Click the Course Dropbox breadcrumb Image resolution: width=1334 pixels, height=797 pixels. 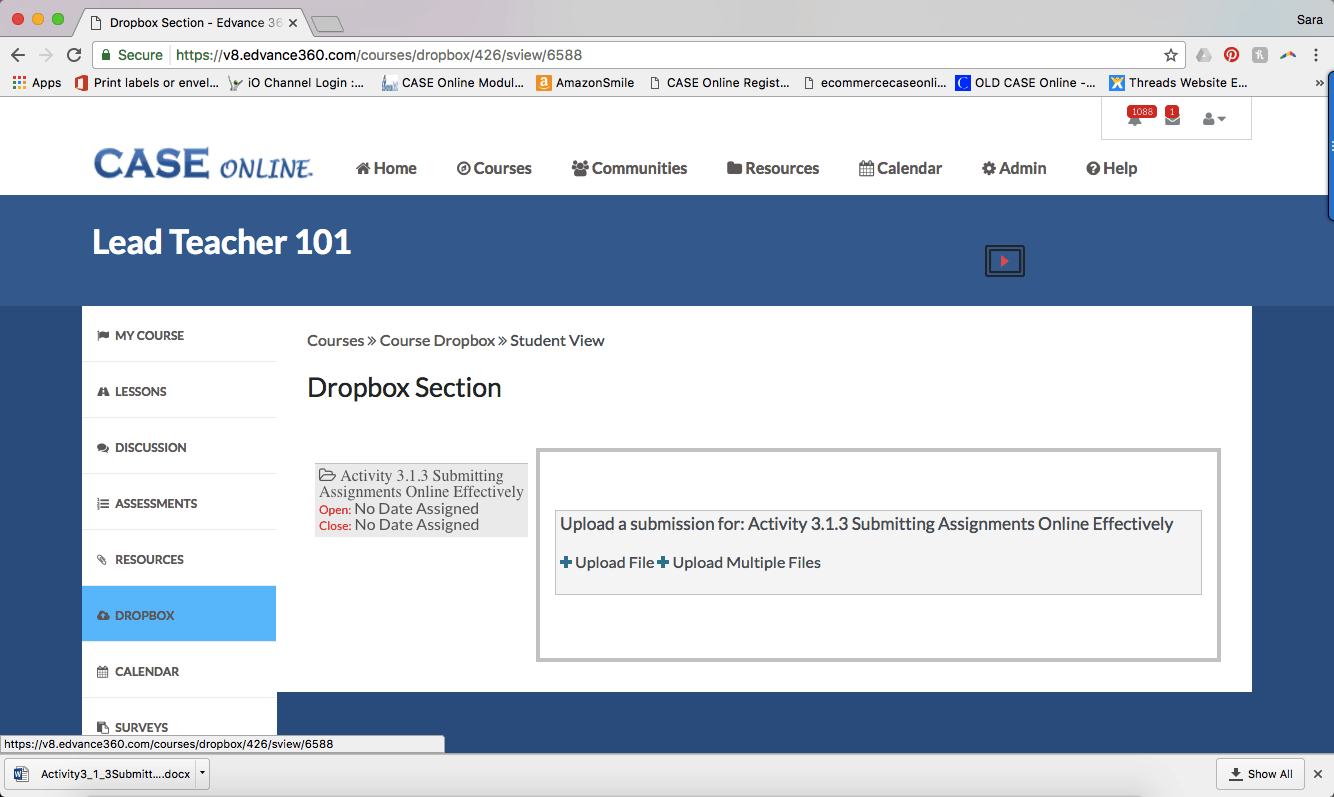tap(437, 340)
